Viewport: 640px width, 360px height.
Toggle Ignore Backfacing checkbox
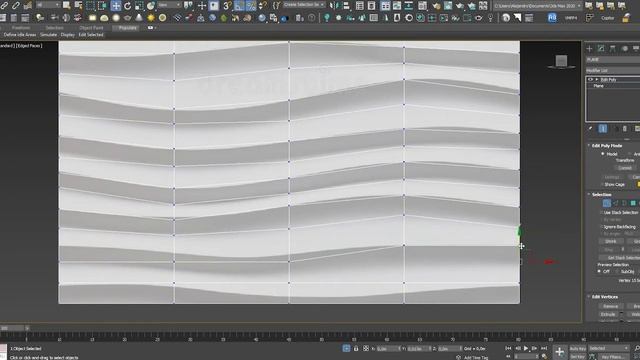click(602, 227)
